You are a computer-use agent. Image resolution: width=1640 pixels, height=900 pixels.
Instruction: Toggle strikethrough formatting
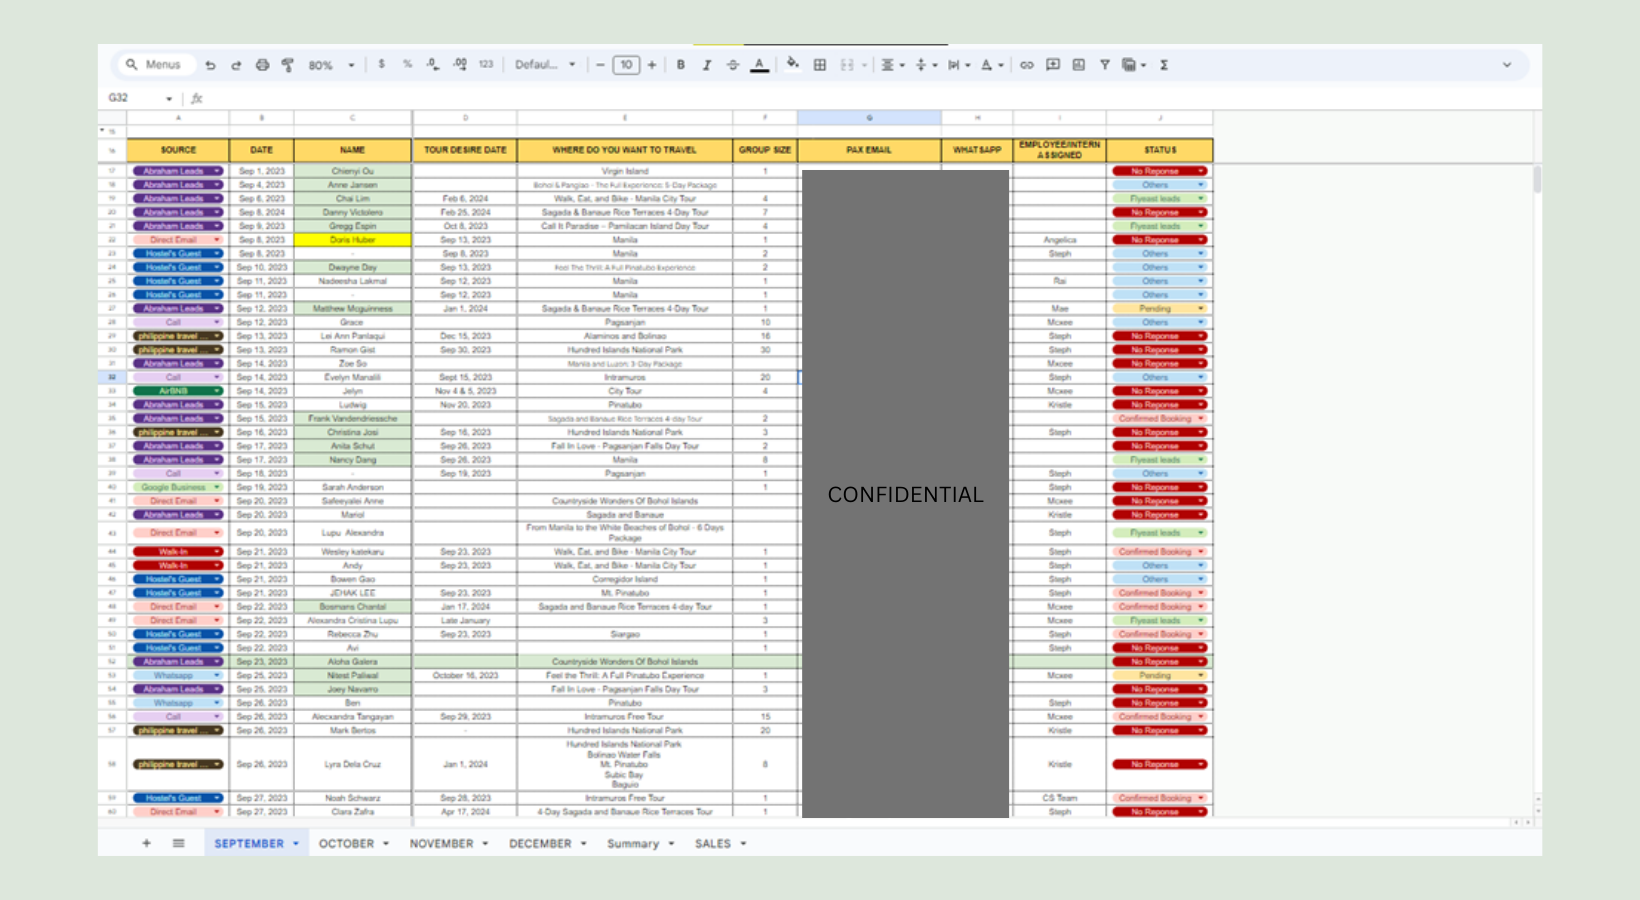pos(733,65)
